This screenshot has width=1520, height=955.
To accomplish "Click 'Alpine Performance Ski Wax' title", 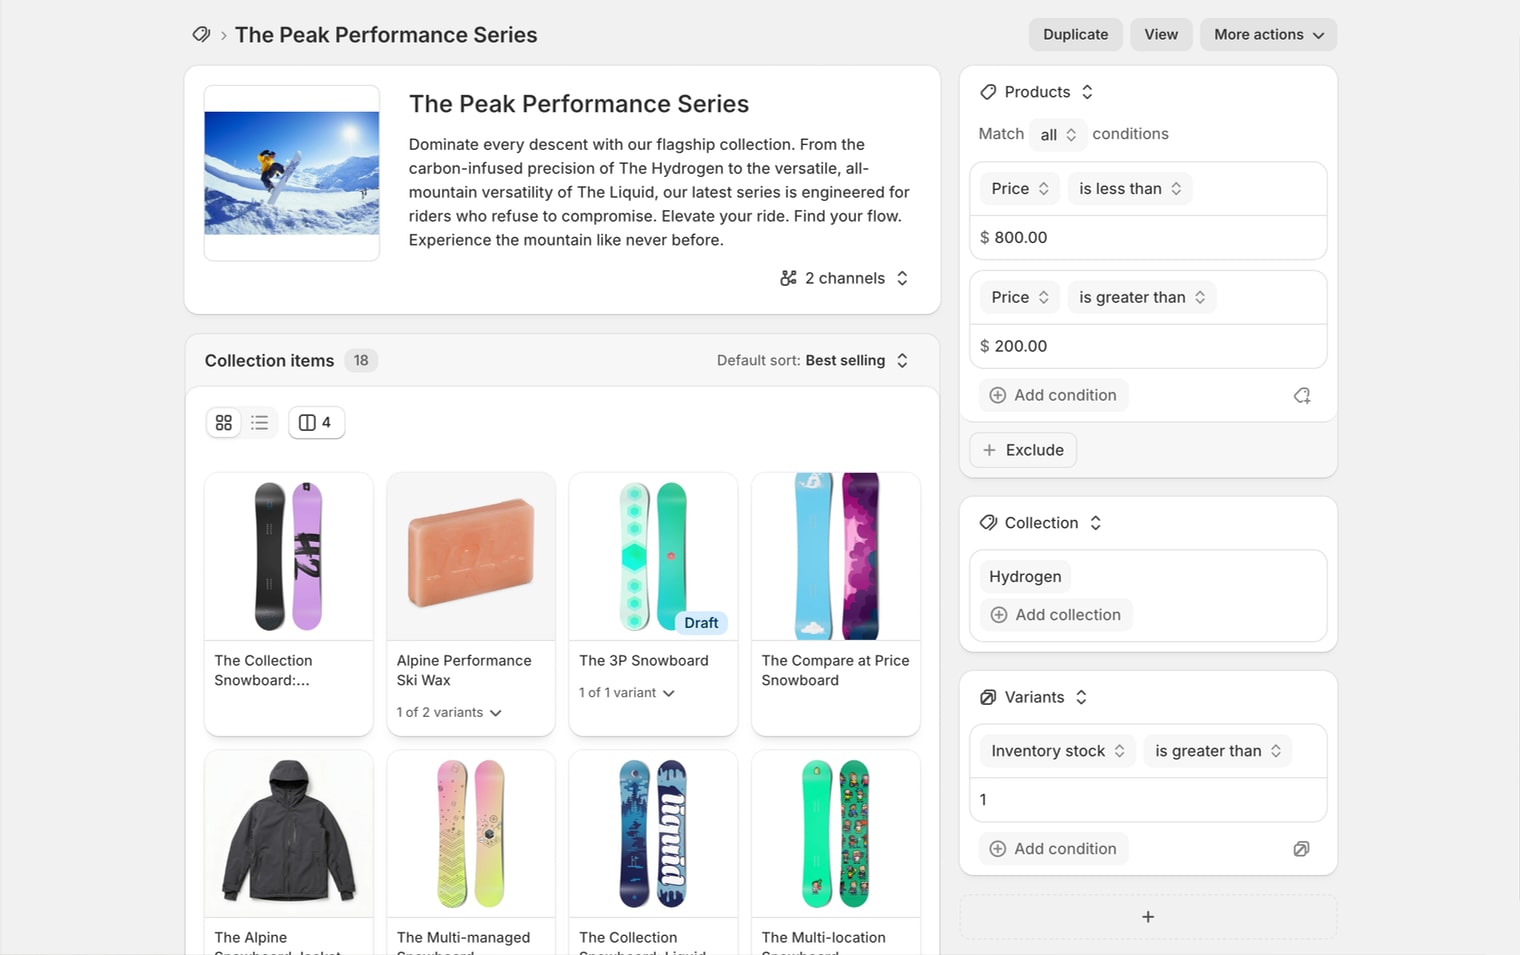I will (464, 670).
